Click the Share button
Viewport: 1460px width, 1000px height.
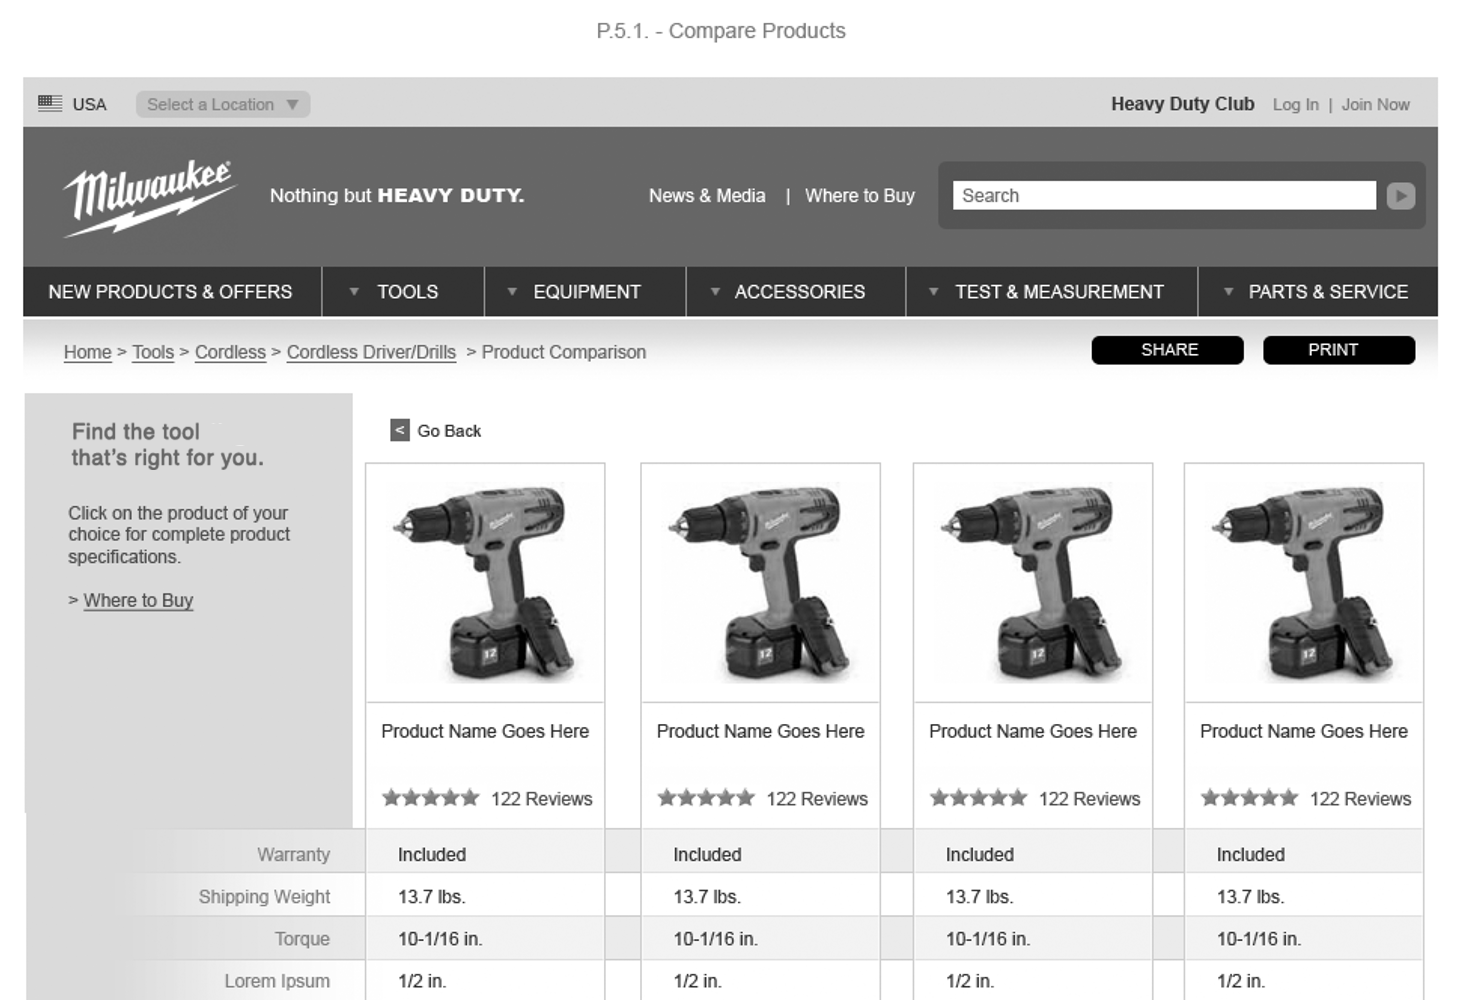point(1167,350)
